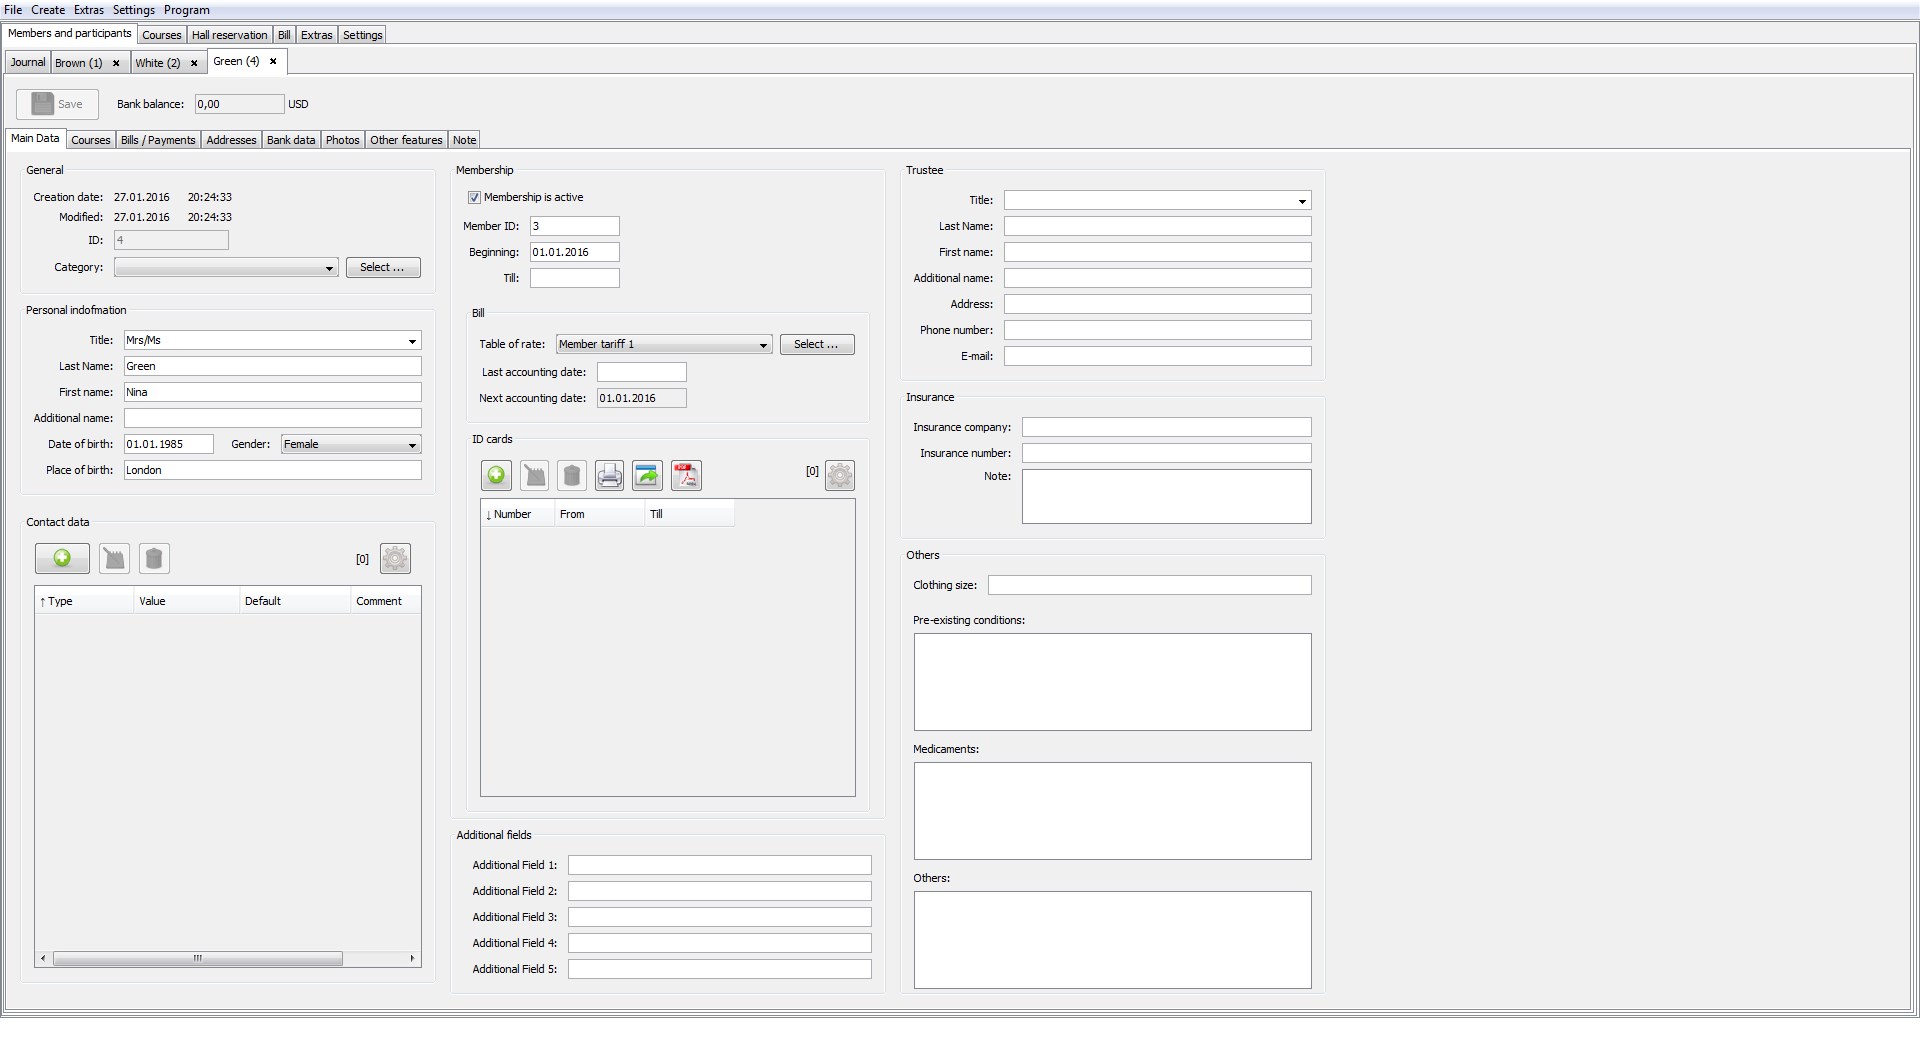Open the Photos tab
The height and width of the screenshot is (1040, 1920).
click(343, 140)
